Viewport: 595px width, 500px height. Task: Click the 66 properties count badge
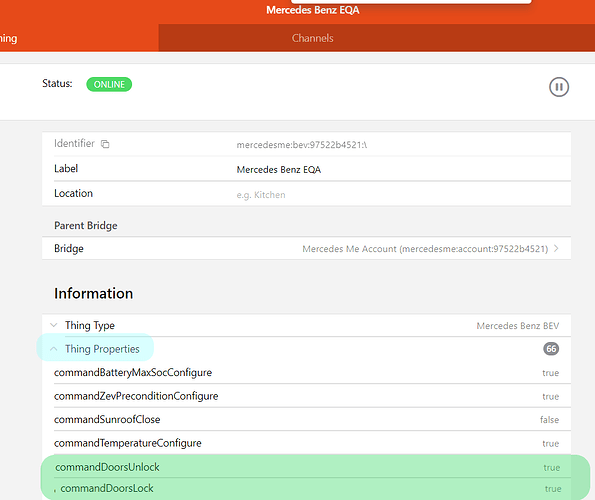tap(551, 349)
